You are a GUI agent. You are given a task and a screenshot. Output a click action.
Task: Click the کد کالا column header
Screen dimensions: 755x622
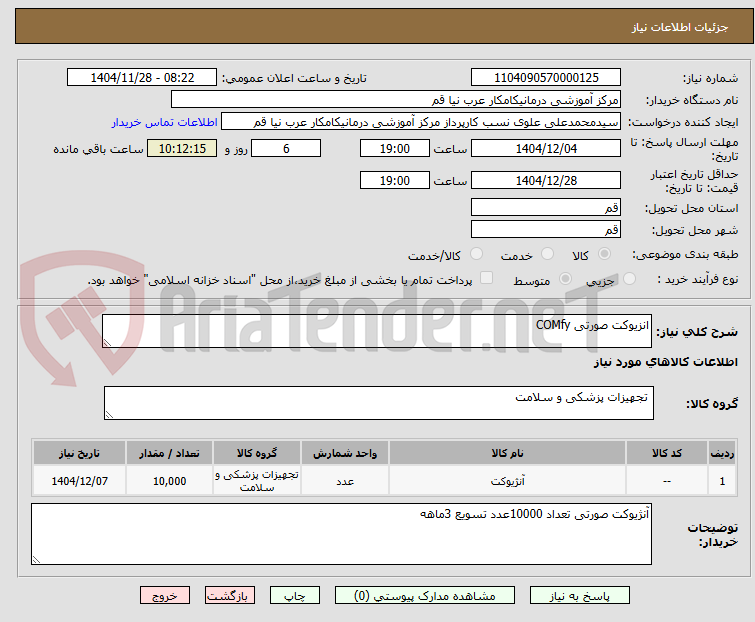pos(667,453)
